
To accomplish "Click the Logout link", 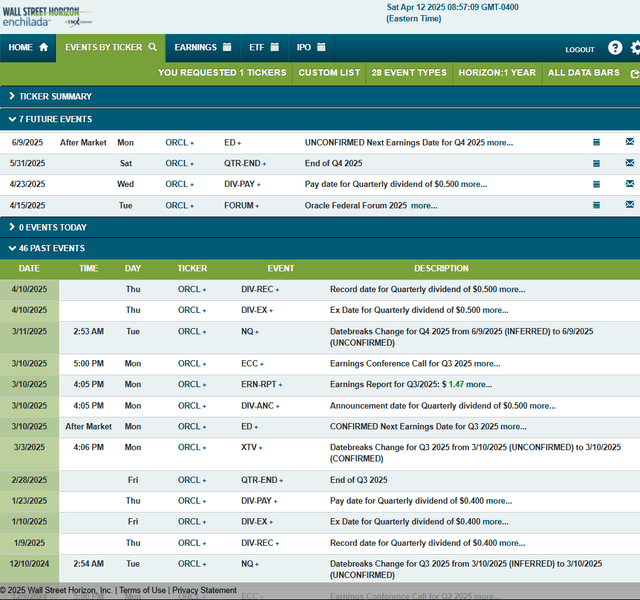I will 579,49.
